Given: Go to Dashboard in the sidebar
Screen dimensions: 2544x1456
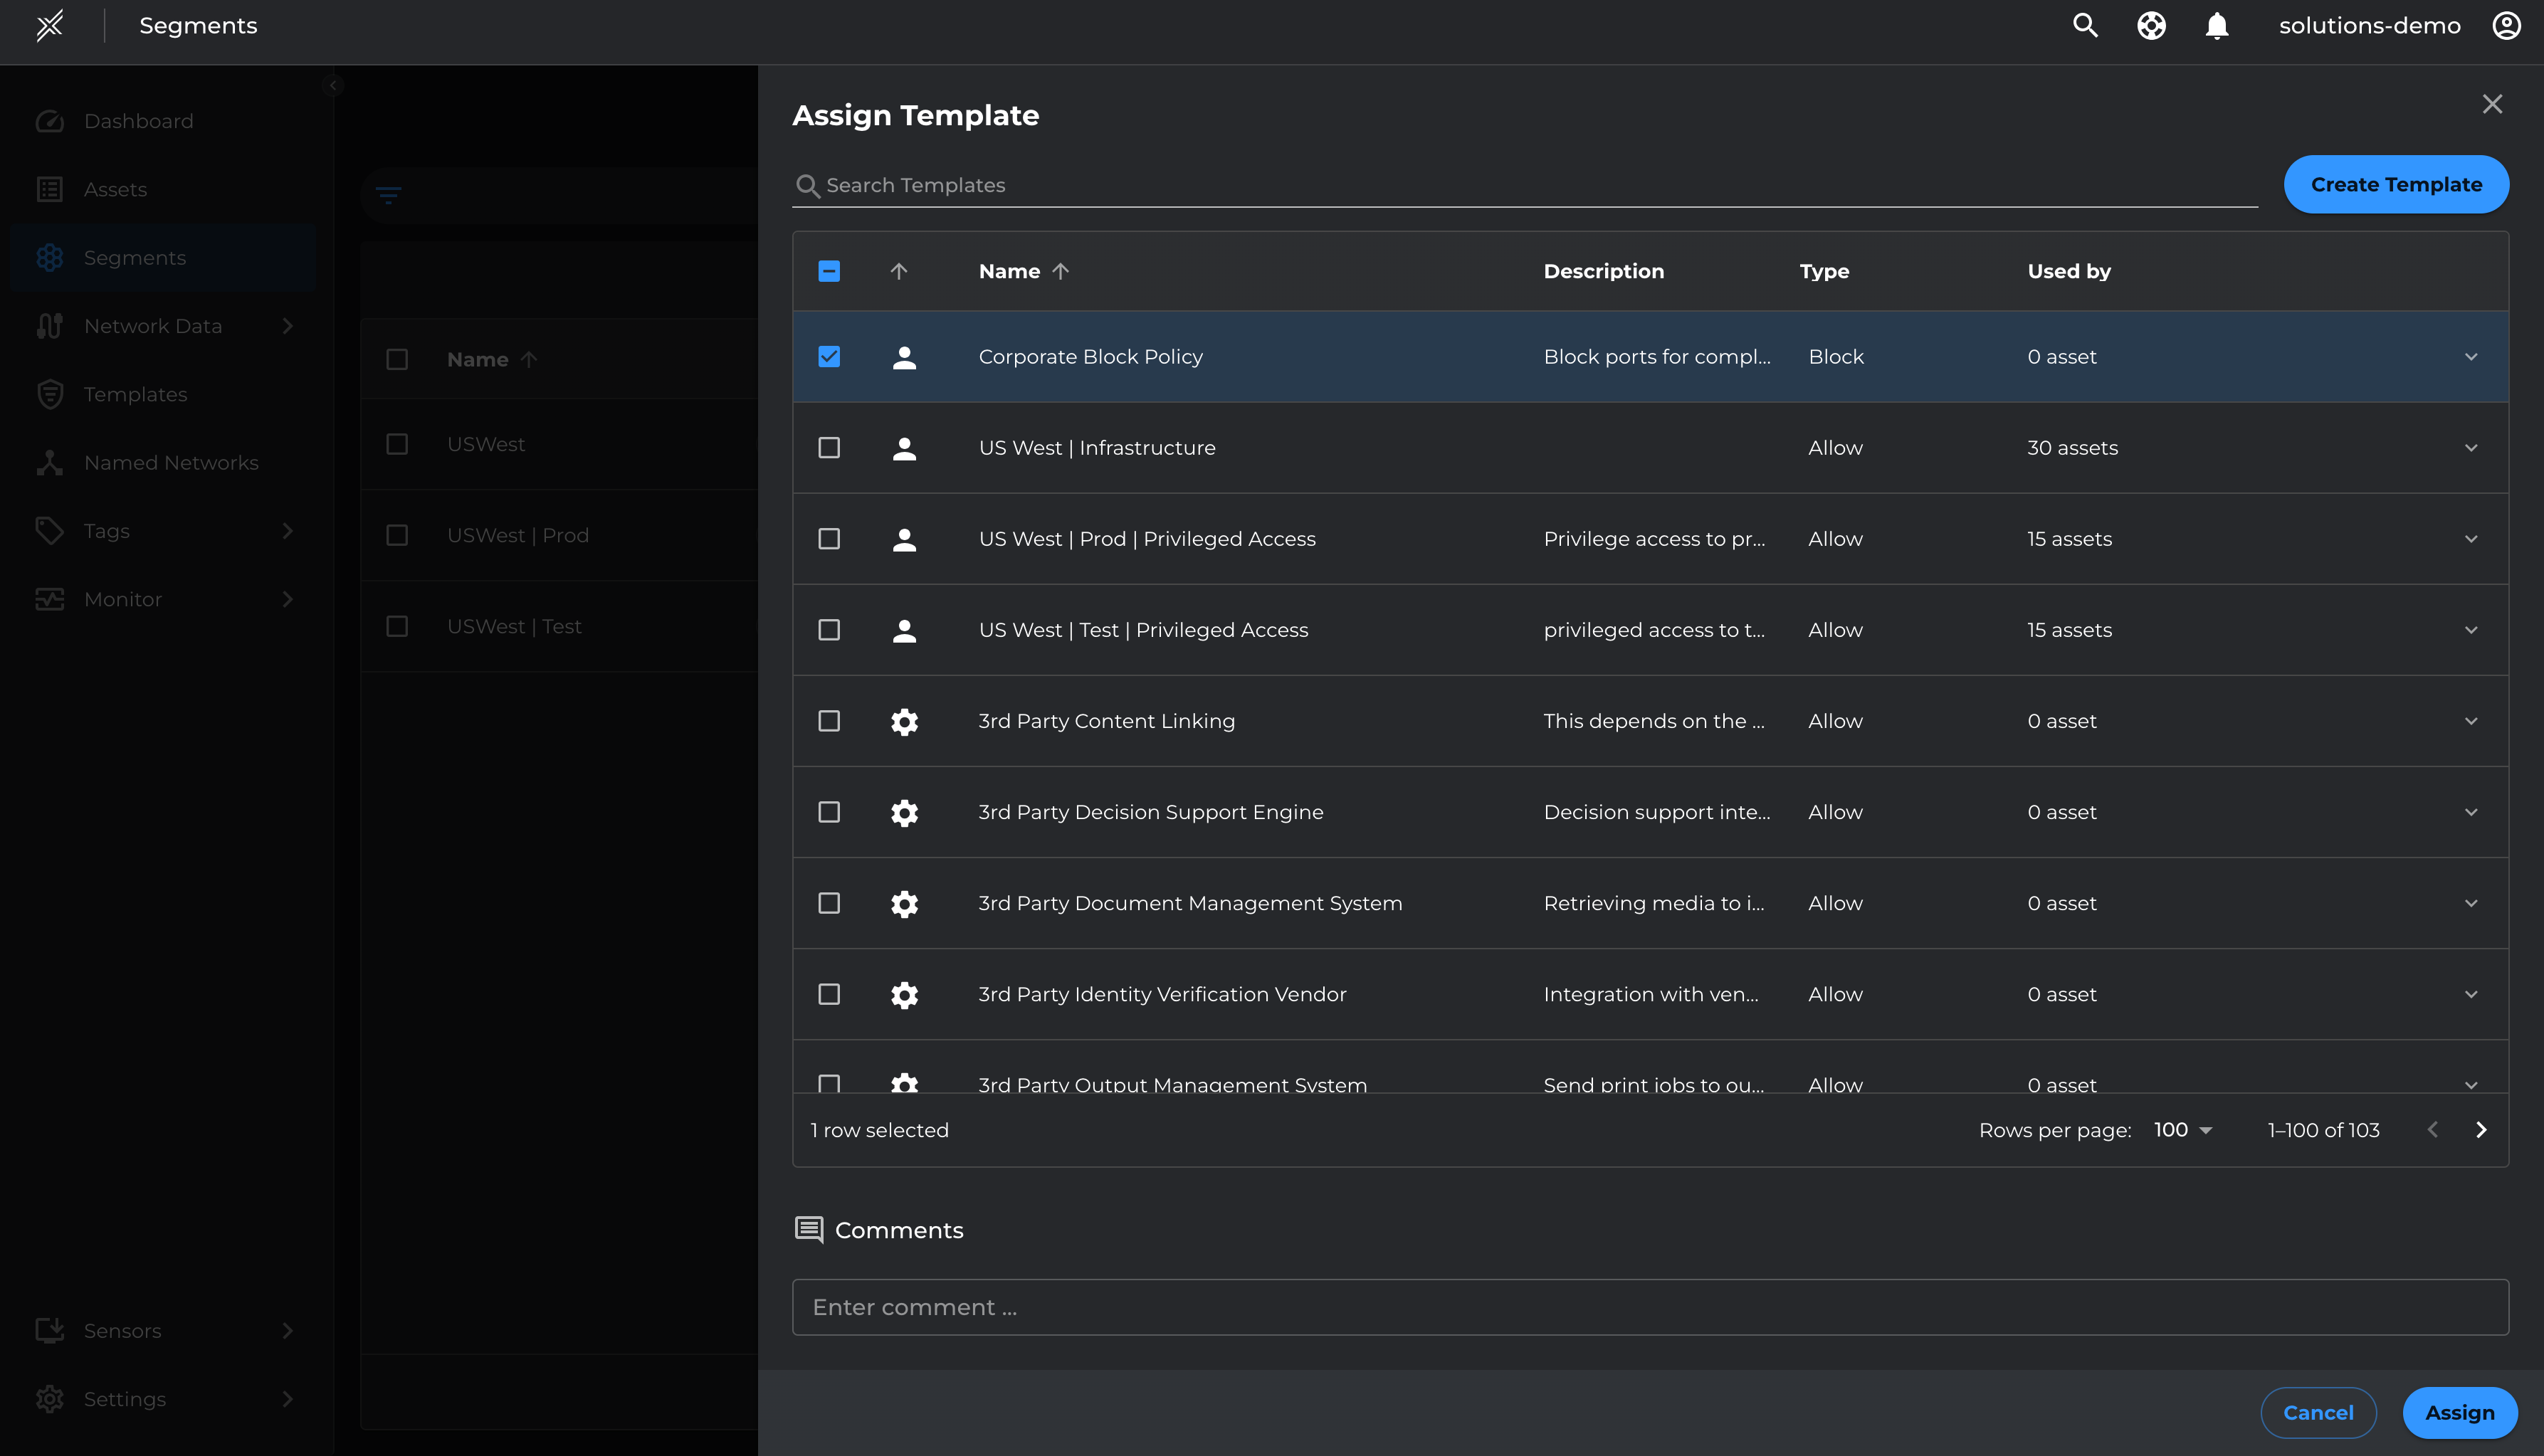Looking at the screenshot, I should click(138, 121).
